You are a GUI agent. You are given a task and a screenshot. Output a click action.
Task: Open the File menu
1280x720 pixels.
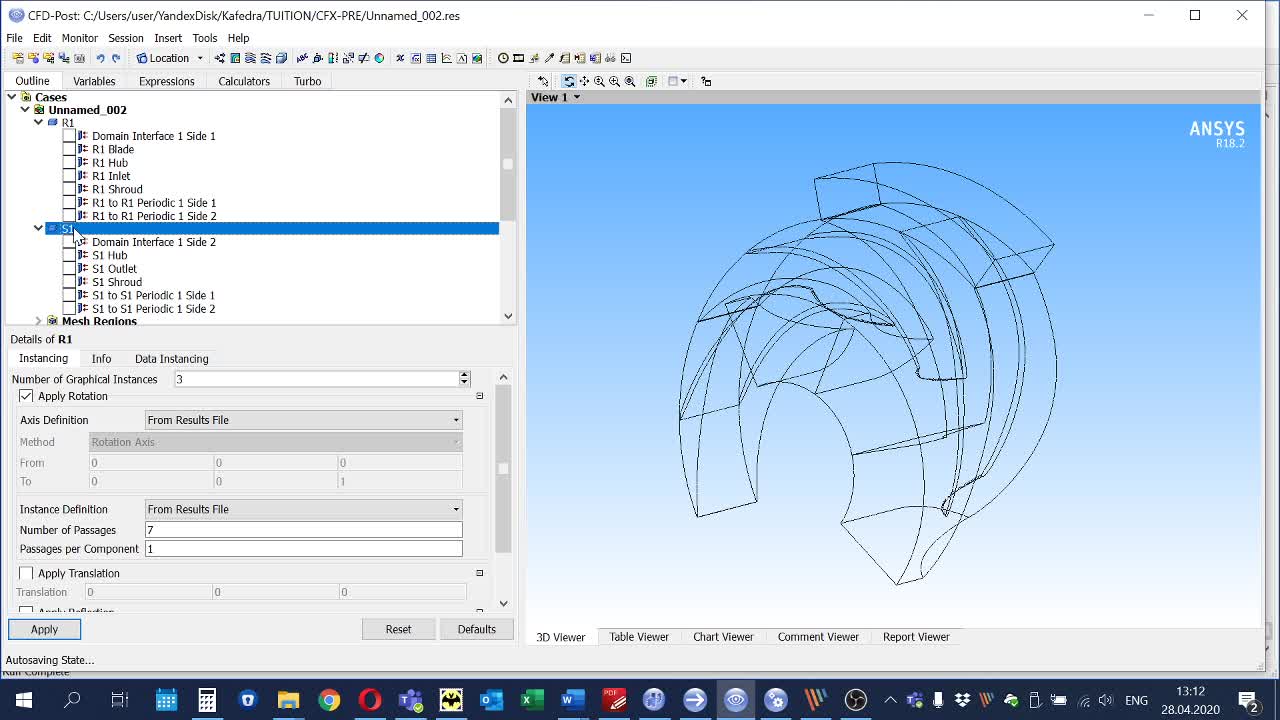pos(14,38)
